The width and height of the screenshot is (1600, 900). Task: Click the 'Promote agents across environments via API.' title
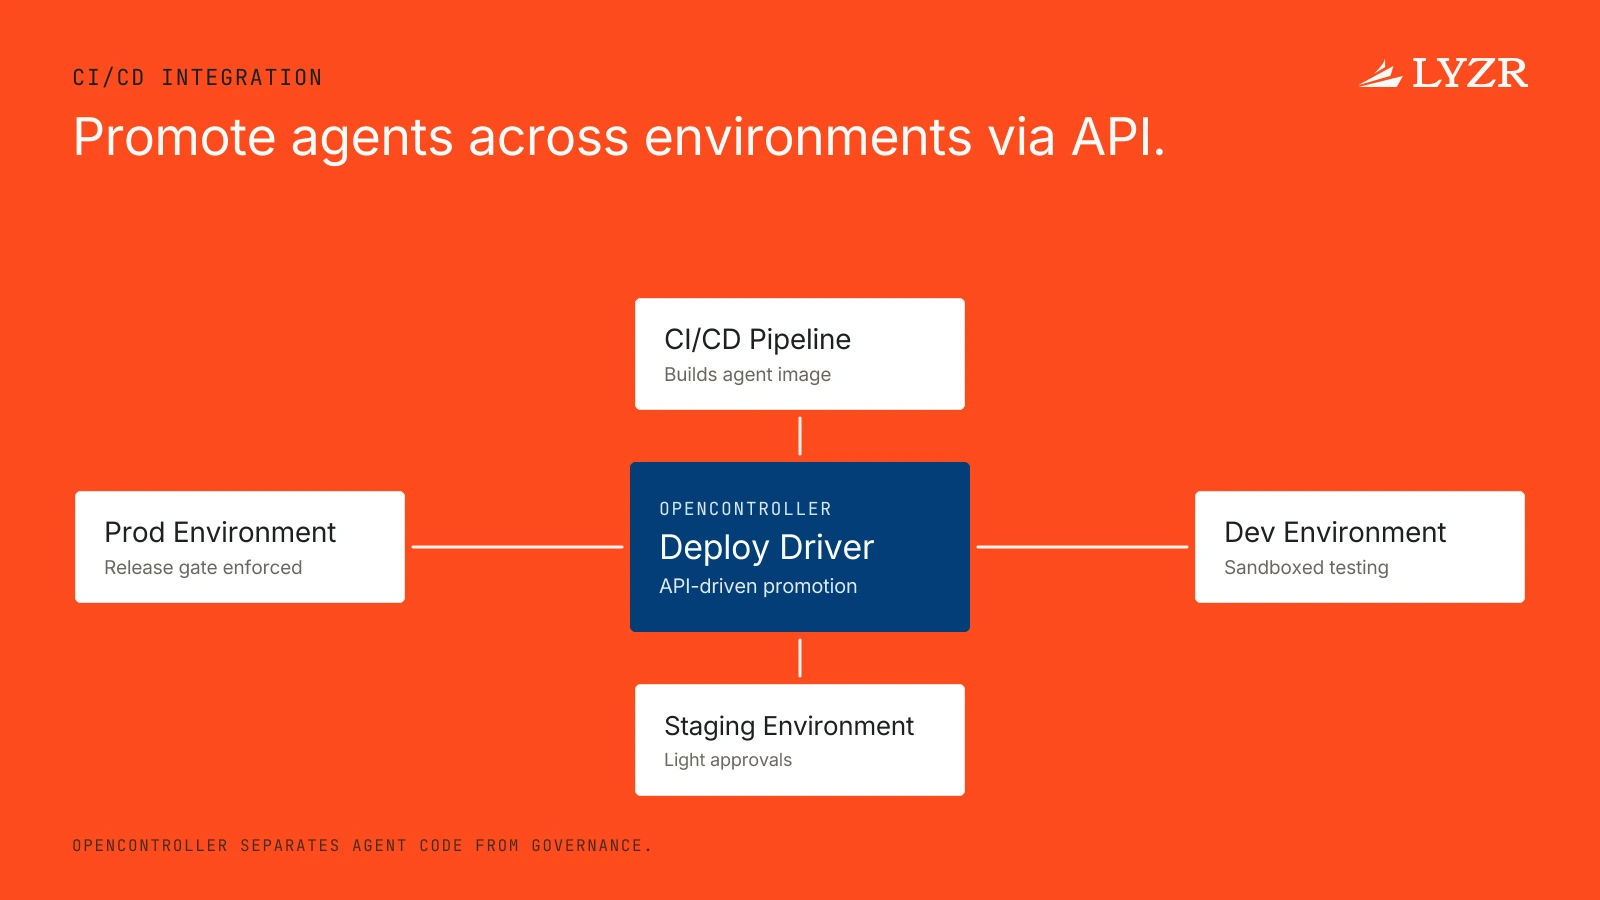(x=619, y=138)
